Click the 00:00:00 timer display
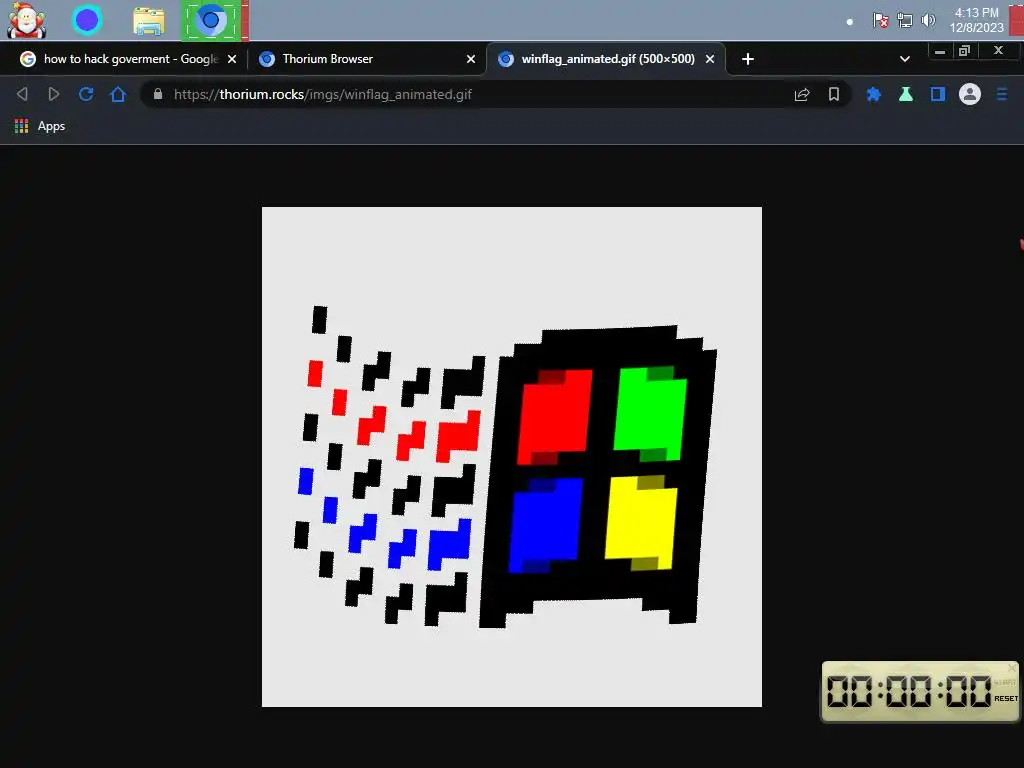 [908, 692]
